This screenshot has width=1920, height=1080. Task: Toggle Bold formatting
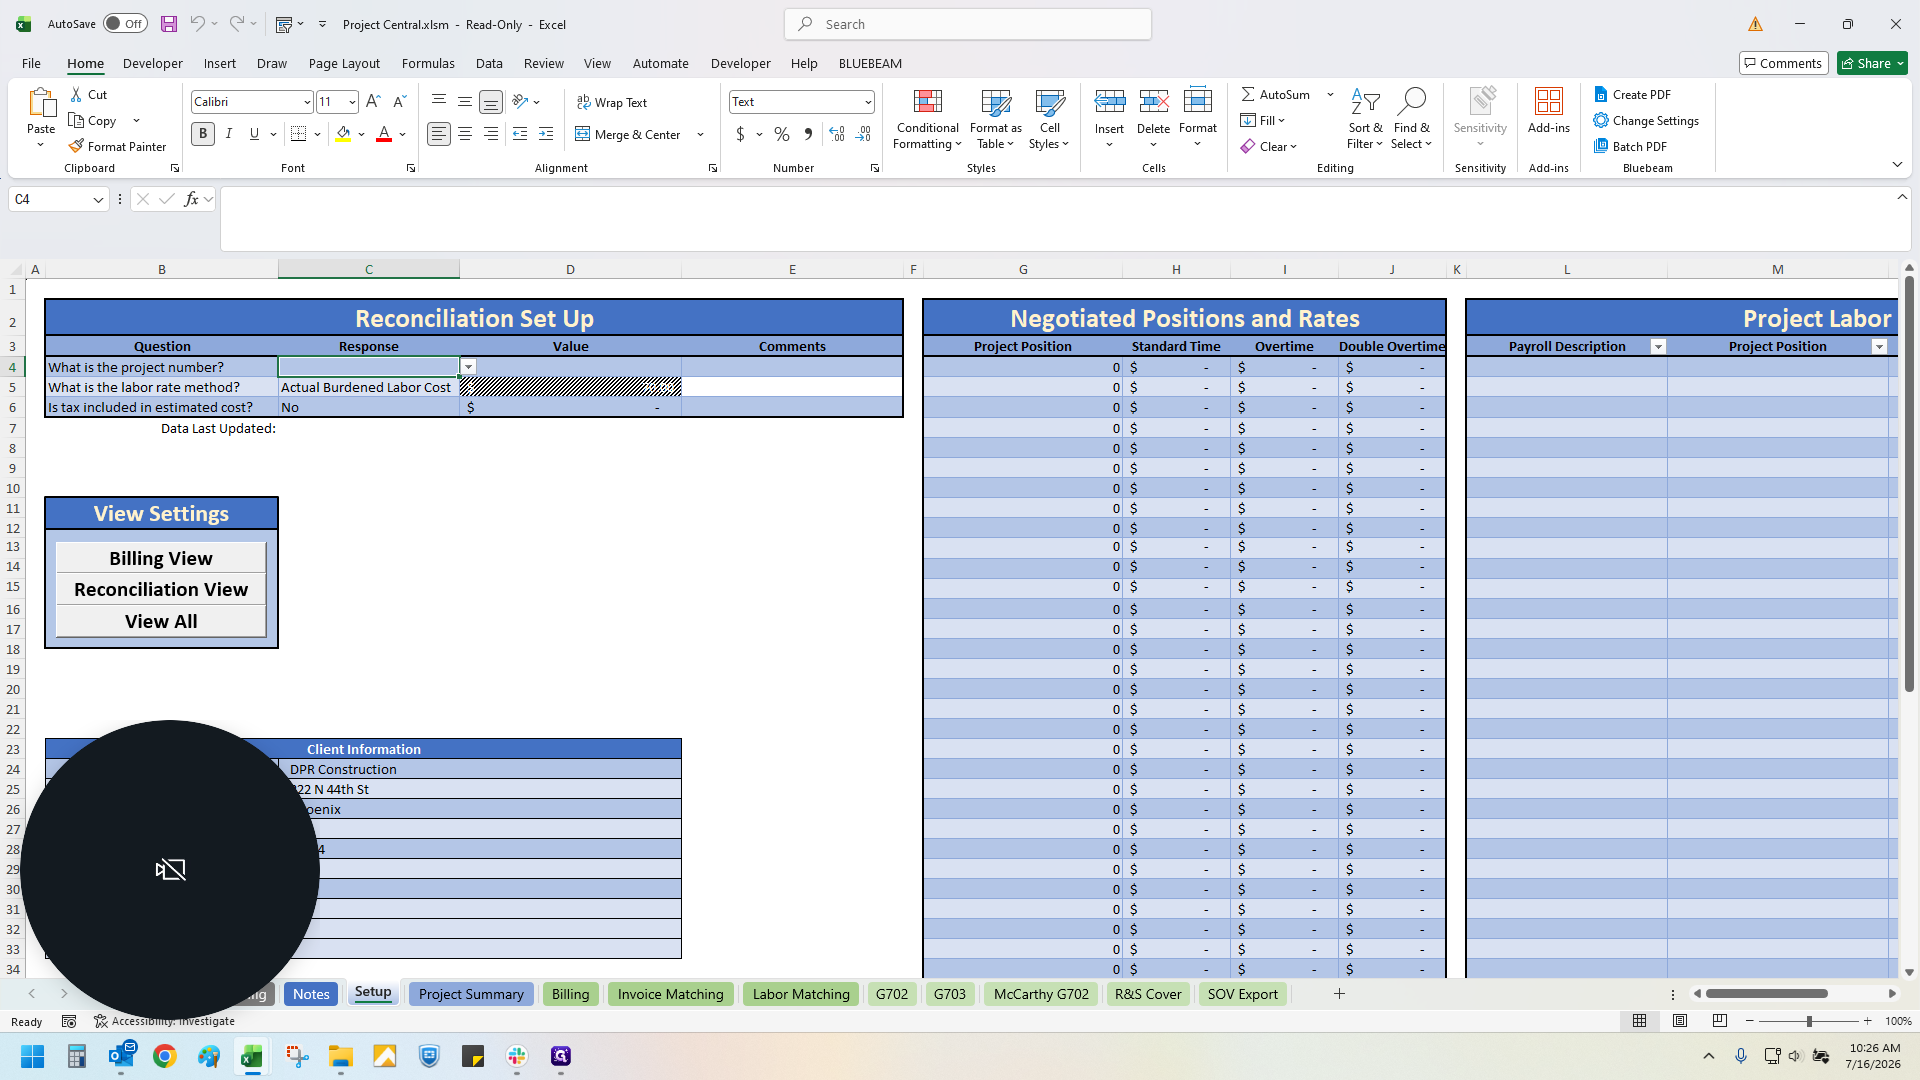click(x=203, y=134)
